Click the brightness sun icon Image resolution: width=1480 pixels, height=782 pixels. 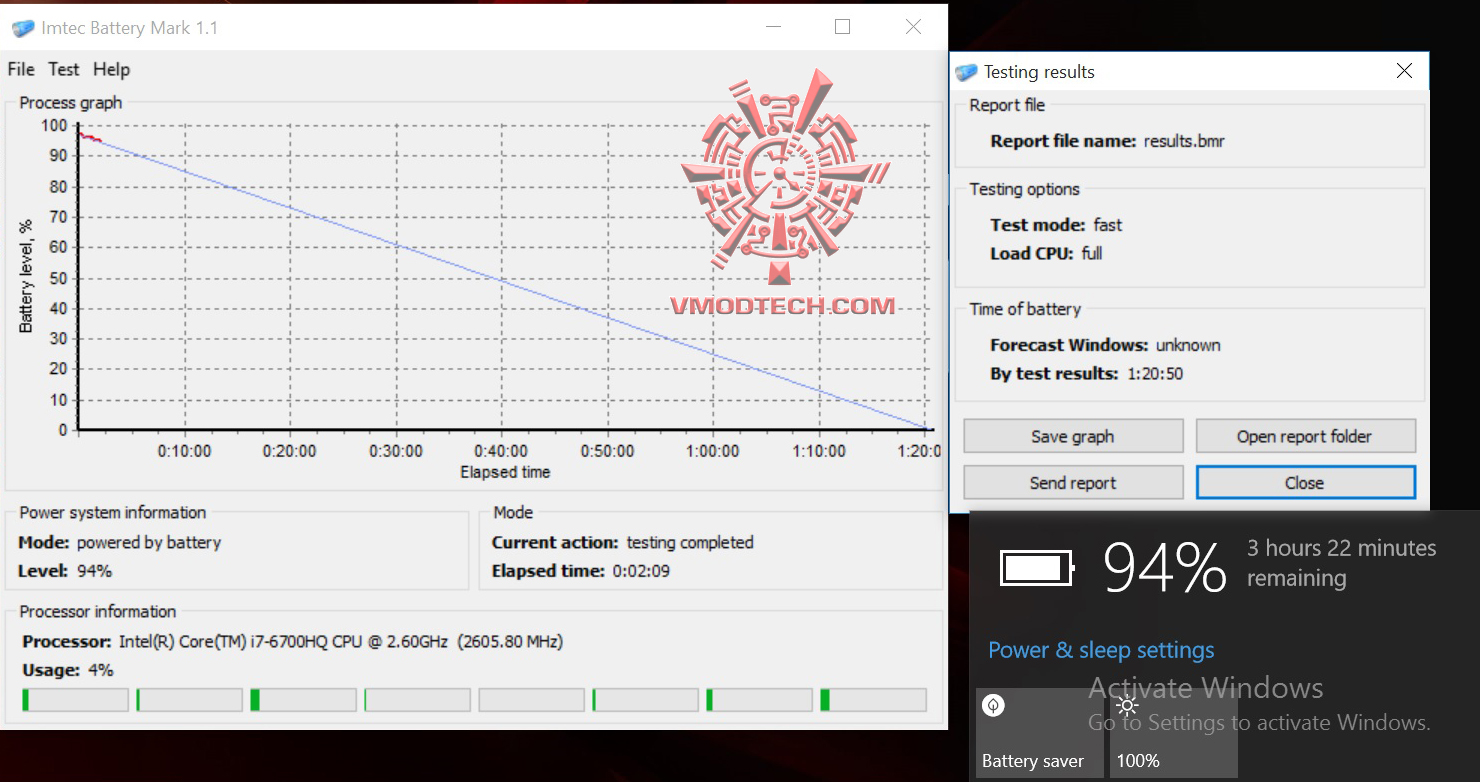point(1127,705)
